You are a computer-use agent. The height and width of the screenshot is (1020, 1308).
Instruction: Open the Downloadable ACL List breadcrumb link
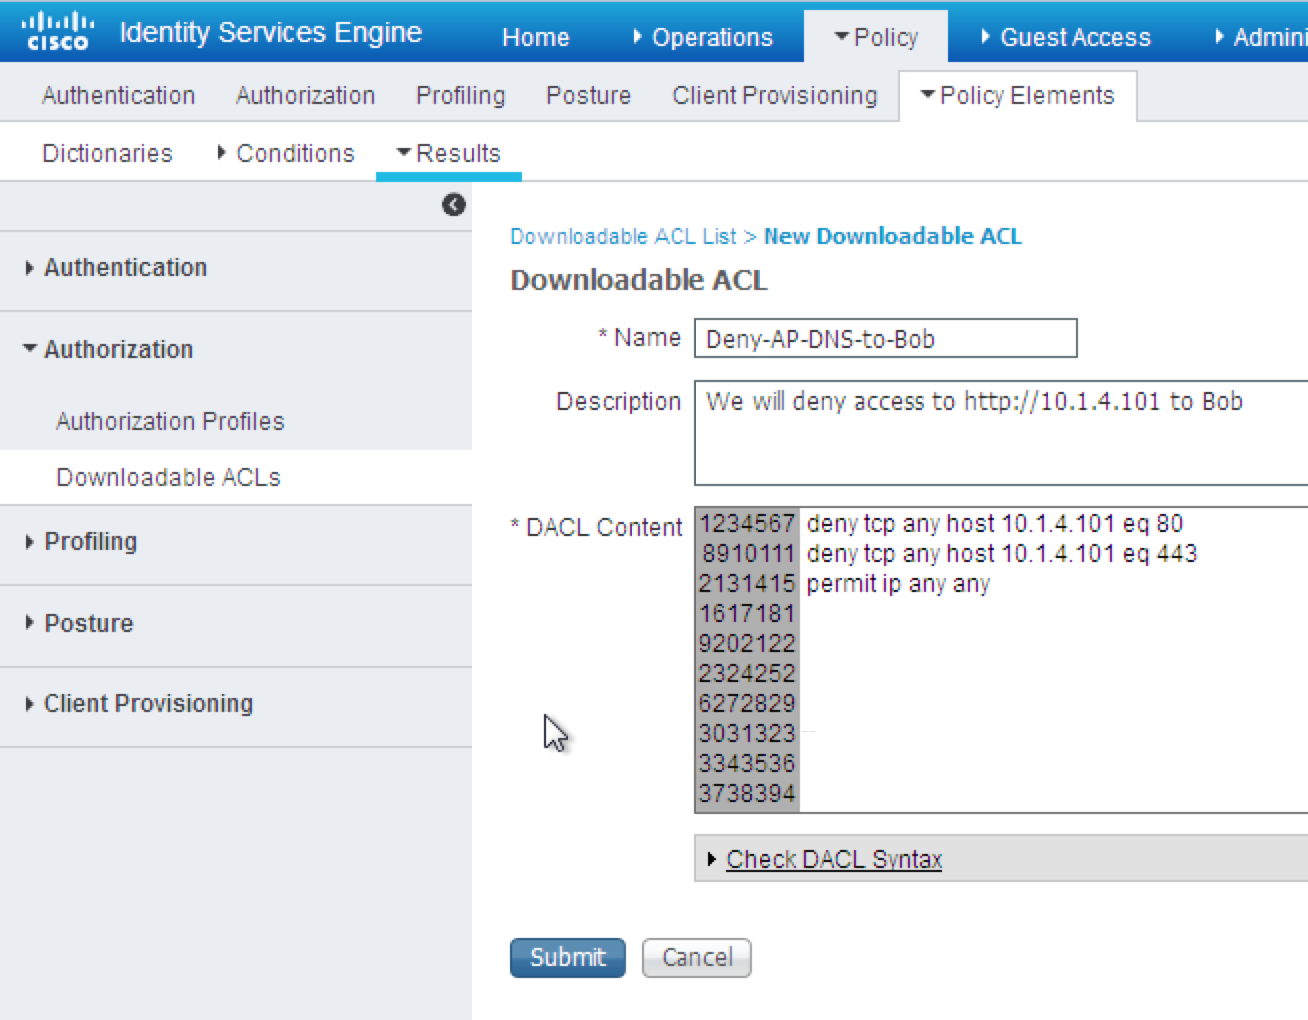coord(622,236)
